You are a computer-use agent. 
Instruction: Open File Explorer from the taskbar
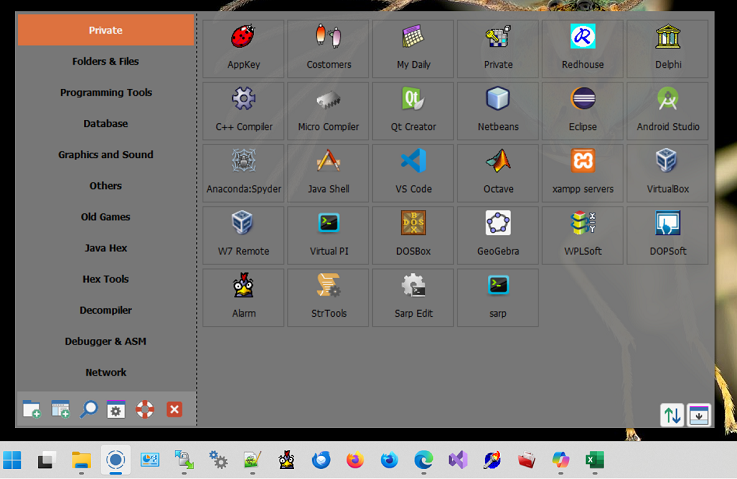(x=81, y=460)
